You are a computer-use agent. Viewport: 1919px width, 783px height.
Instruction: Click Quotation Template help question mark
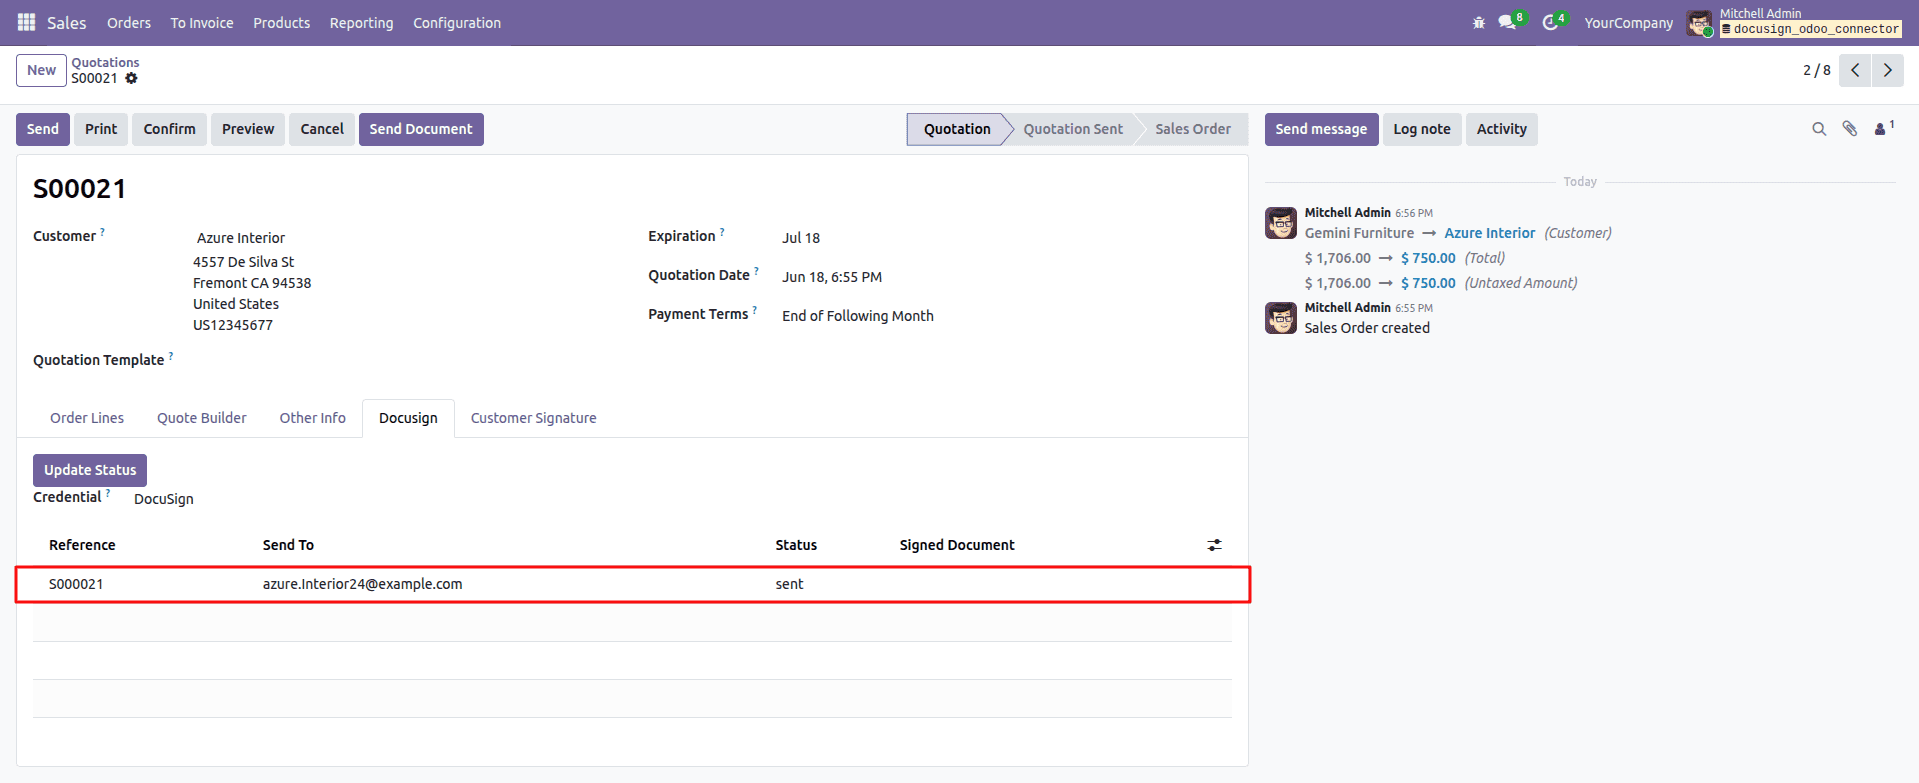click(x=171, y=356)
